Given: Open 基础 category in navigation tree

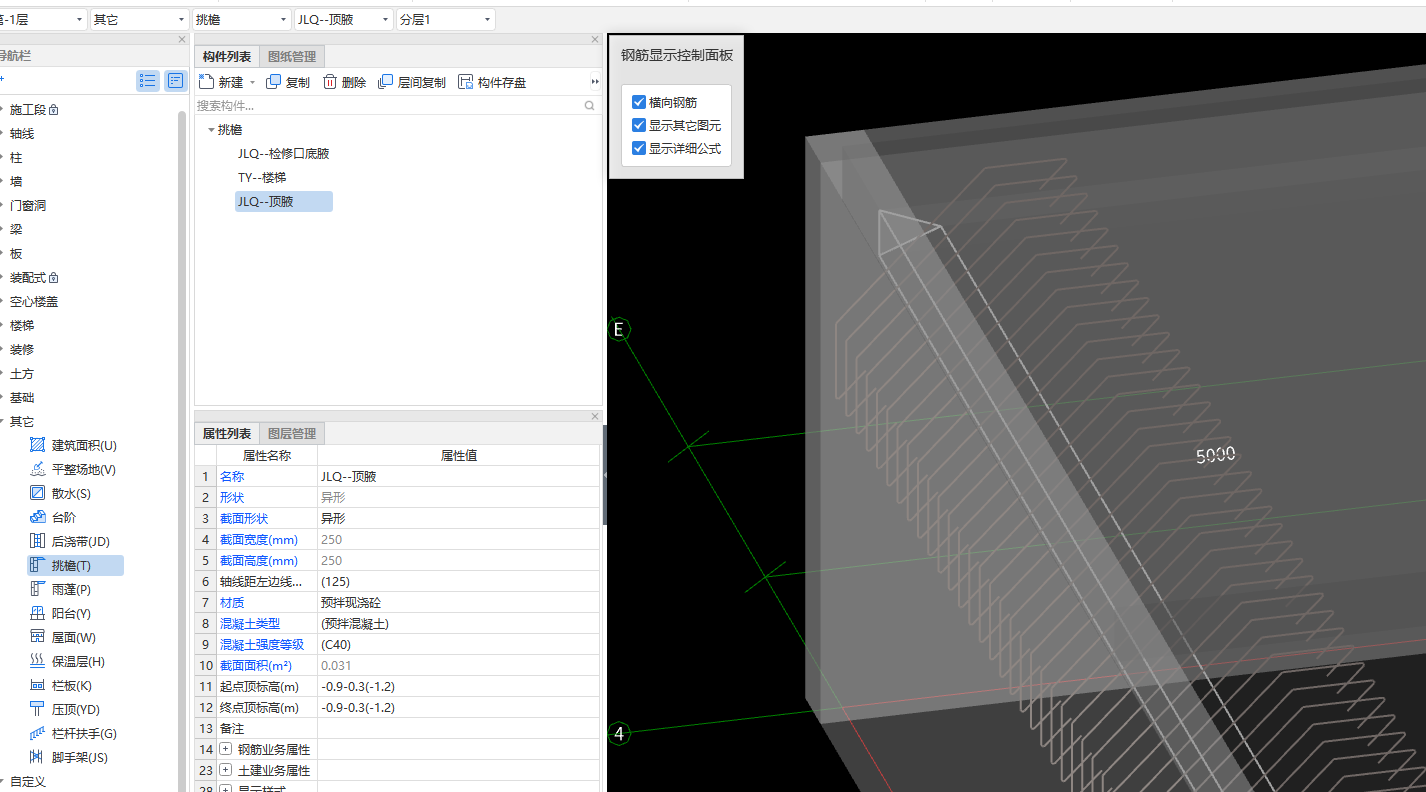Looking at the screenshot, I should click(x=22, y=397).
